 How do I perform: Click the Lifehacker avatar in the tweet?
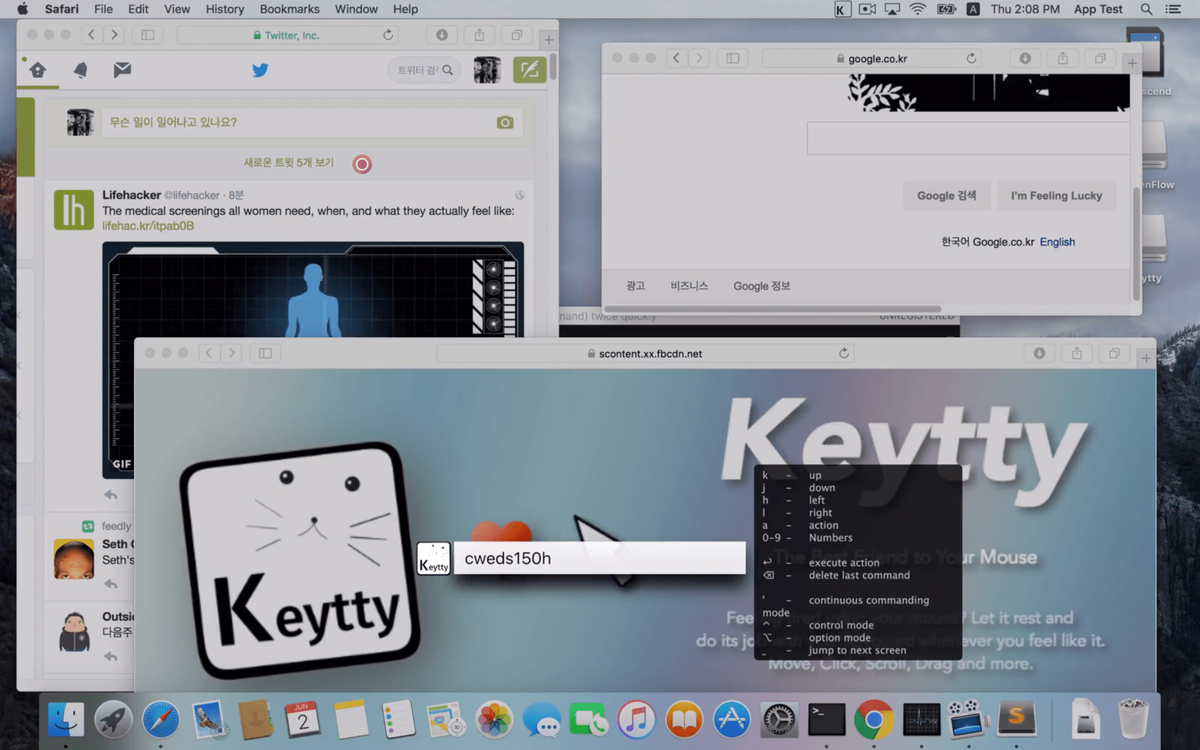click(x=74, y=210)
